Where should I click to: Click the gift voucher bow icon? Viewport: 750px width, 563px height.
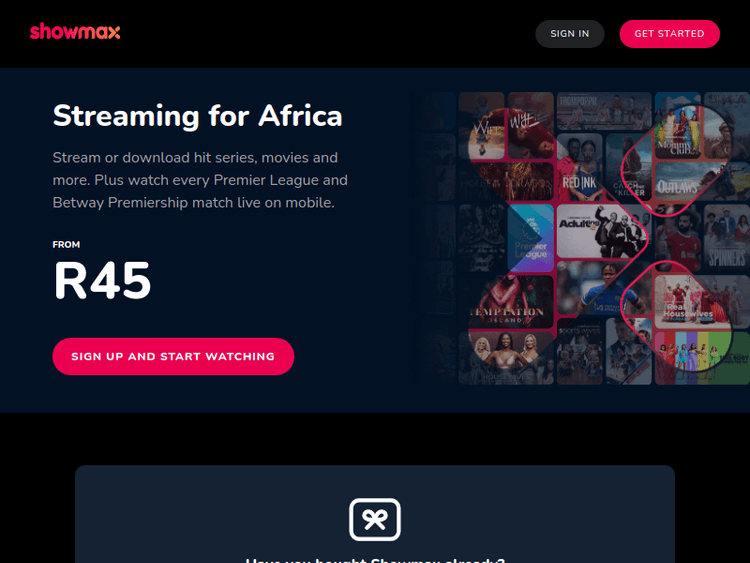click(375, 519)
